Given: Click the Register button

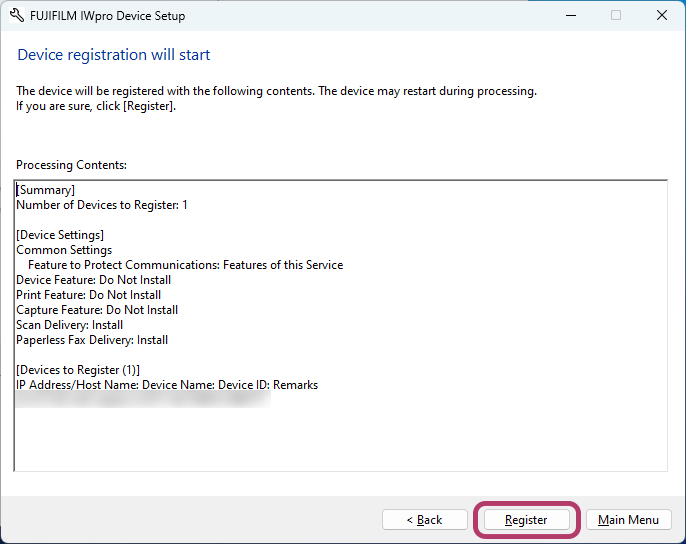Looking at the screenshot, I should [526, 519].
